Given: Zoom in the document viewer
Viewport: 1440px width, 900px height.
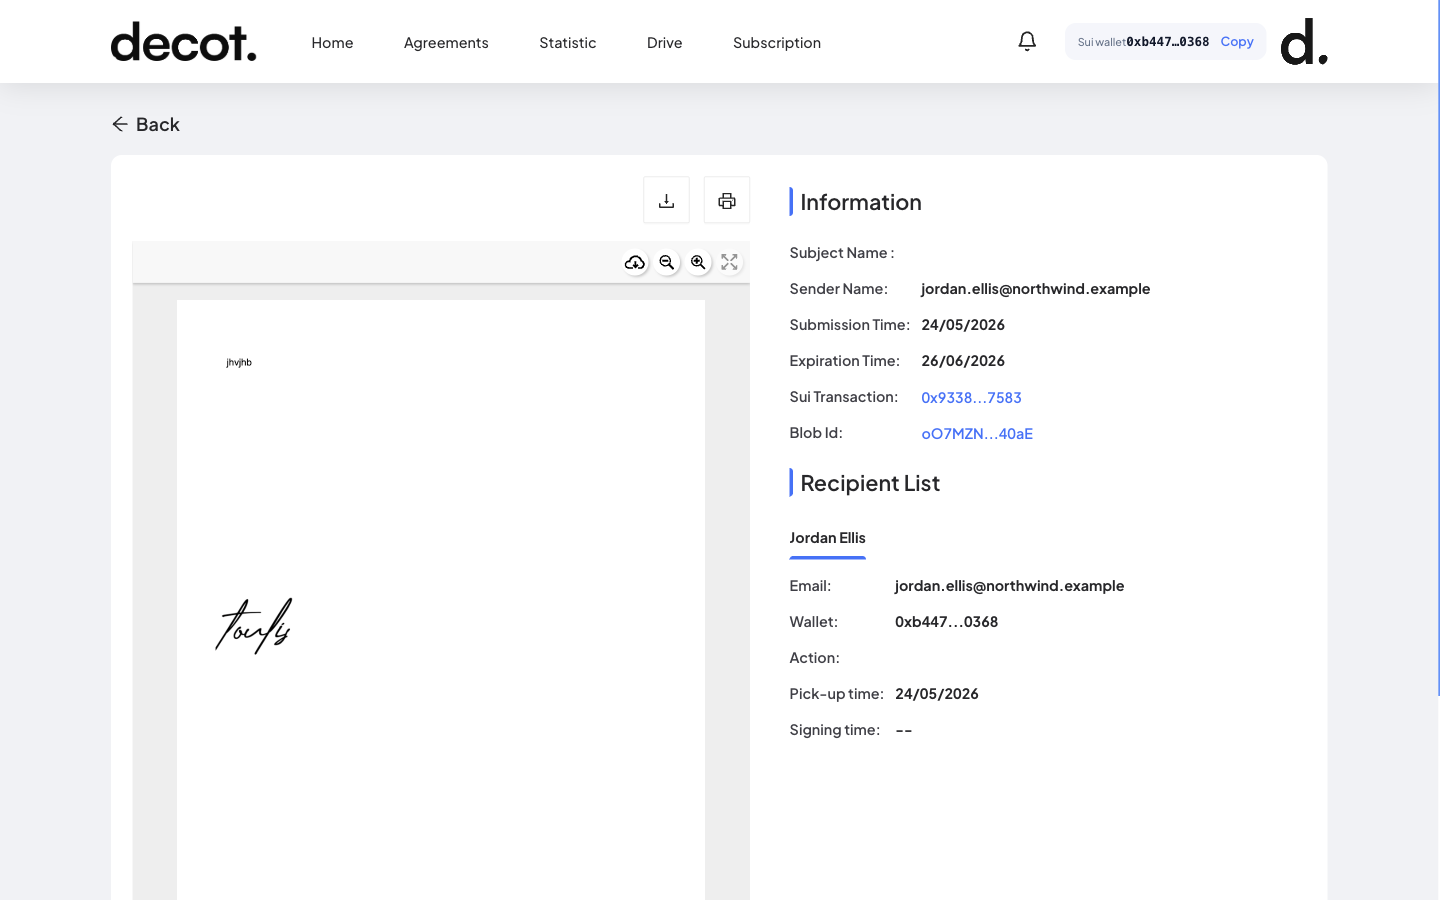Looking at the screenshot, I should pos(698,262).
